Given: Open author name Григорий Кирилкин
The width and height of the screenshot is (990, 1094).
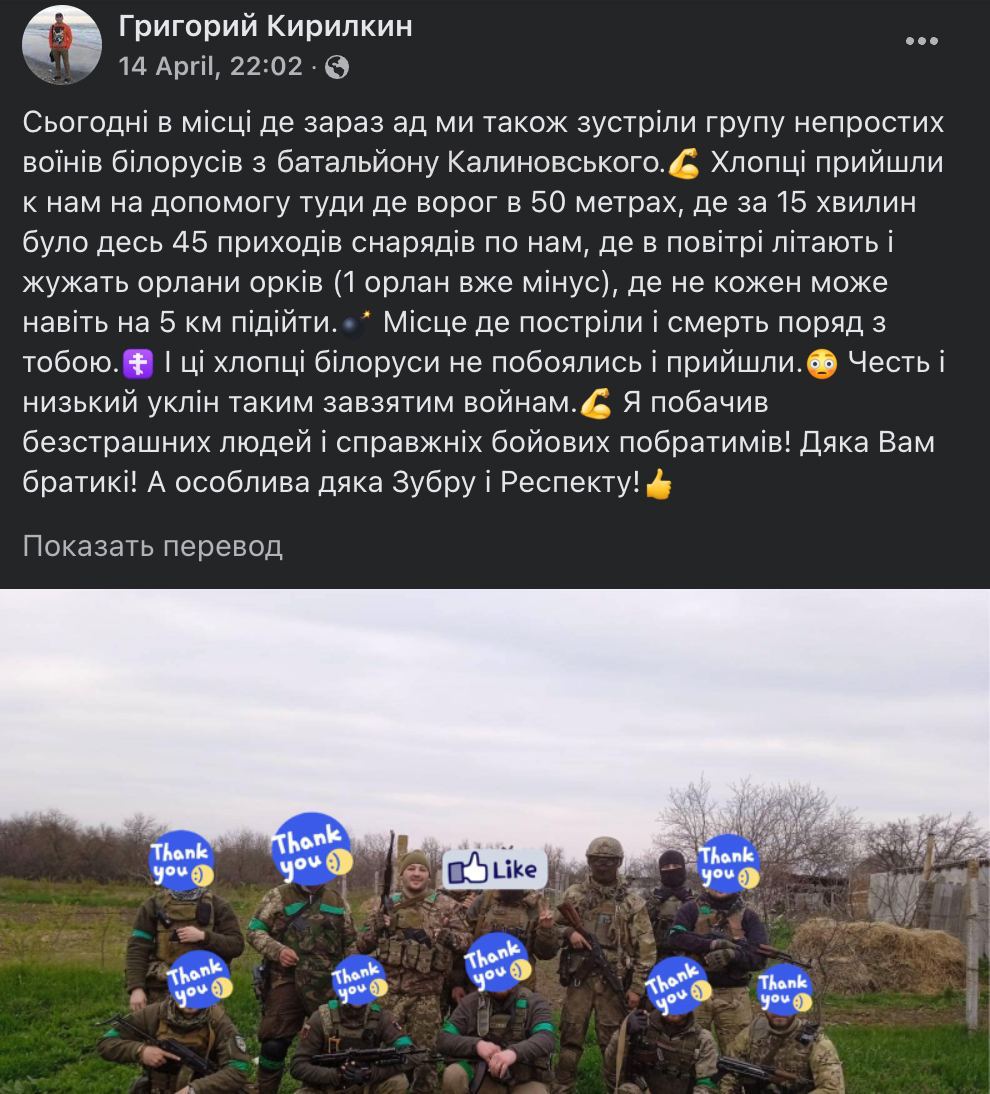Looking at the screenshot, I should pos(265,27).
